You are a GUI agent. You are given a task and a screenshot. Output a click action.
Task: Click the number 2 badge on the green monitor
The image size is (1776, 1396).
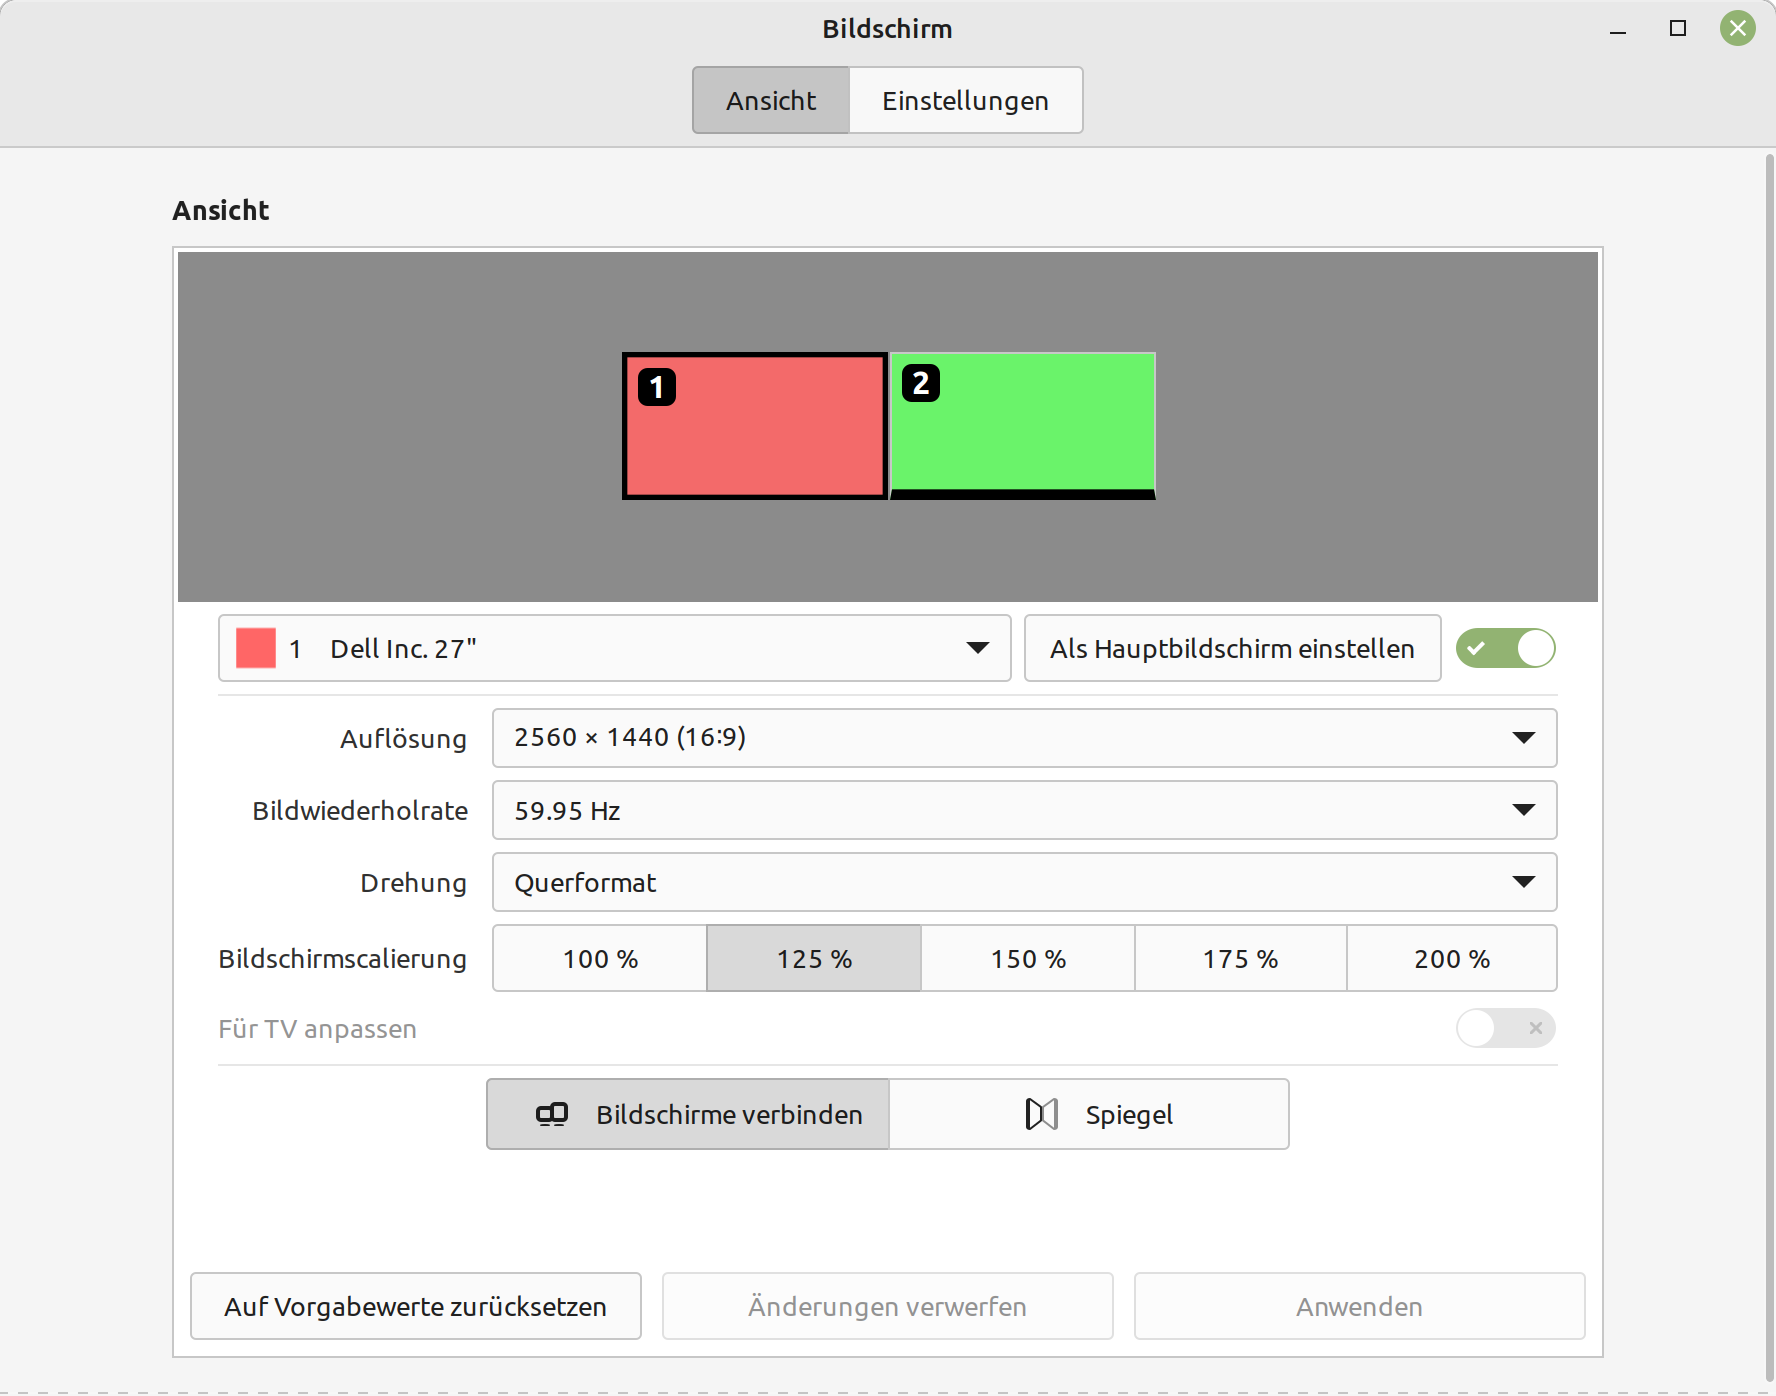coord(921,383)
